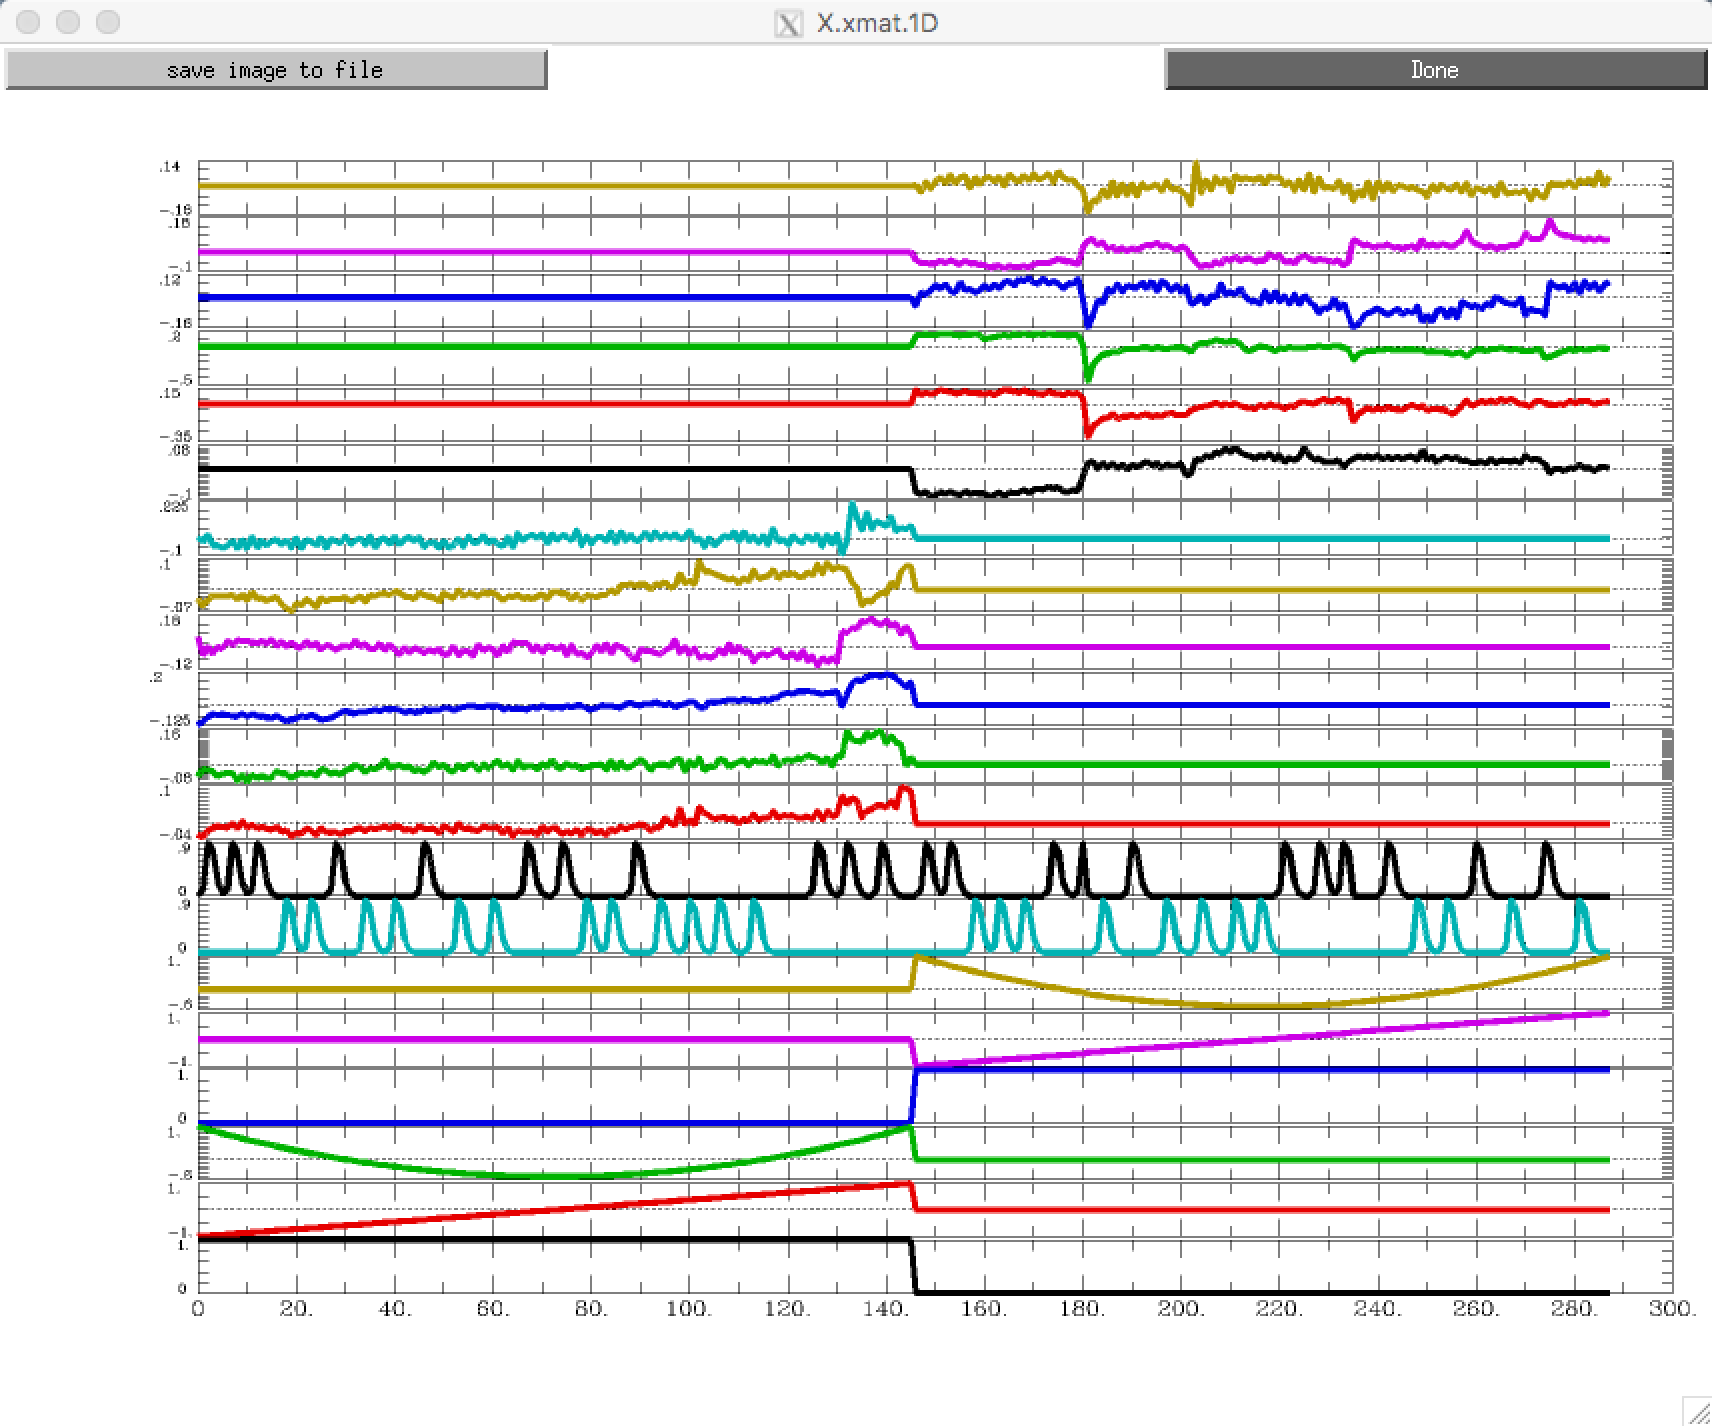
Task: Click the x-axis label 200.
Action: coord(1181,1308)
